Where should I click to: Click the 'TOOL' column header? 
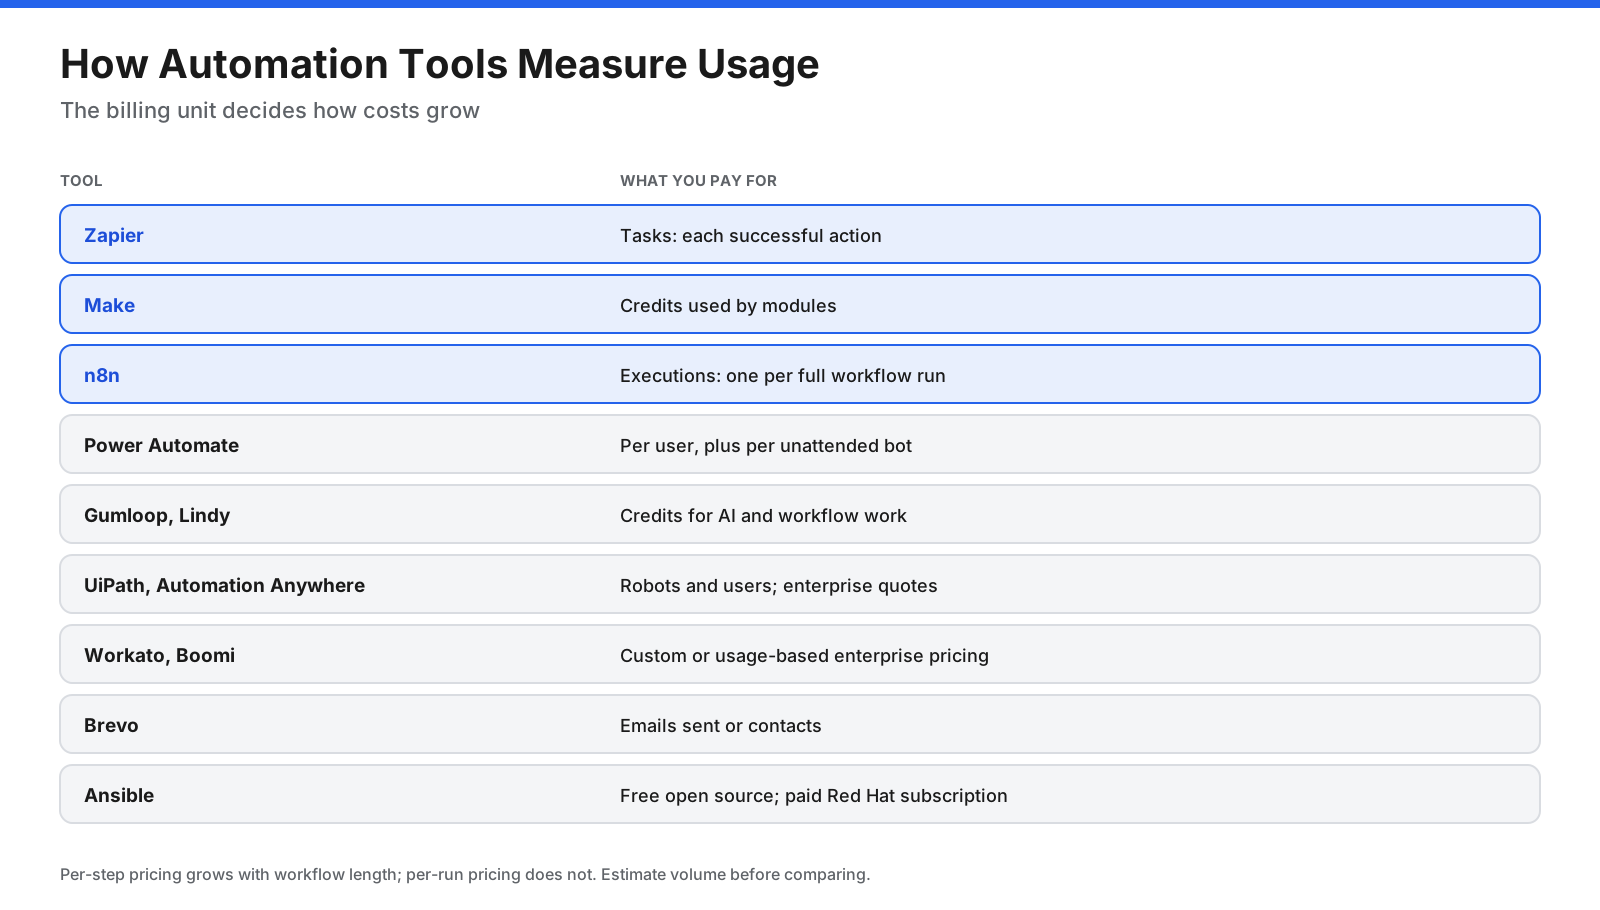click(x=81, y=181)
